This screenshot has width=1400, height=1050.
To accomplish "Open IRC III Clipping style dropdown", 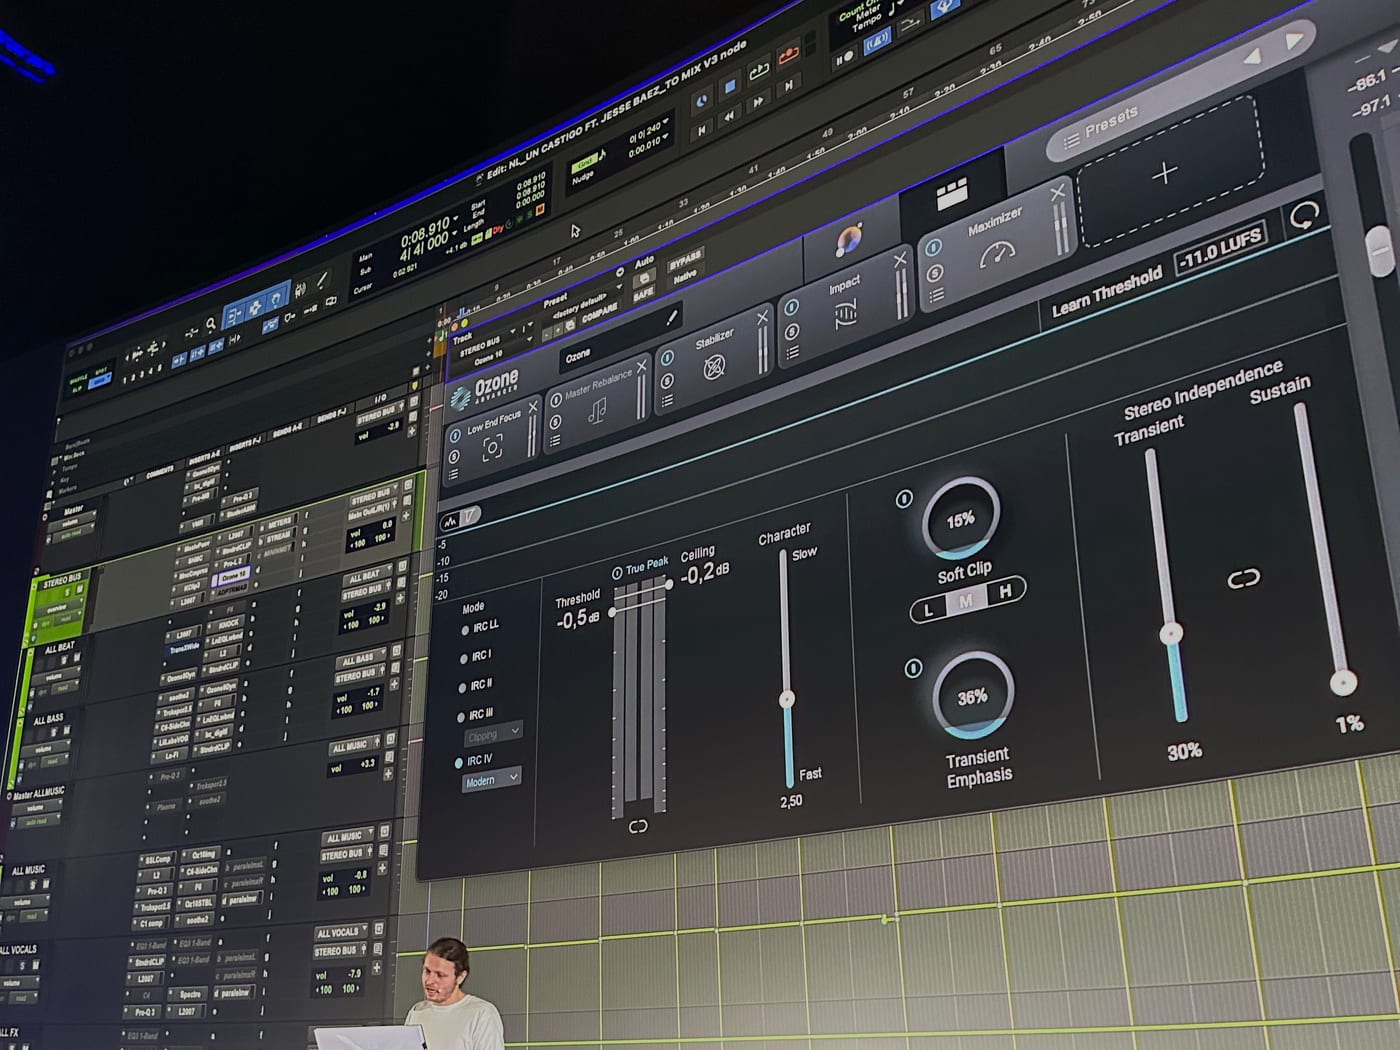I will 493,735.
